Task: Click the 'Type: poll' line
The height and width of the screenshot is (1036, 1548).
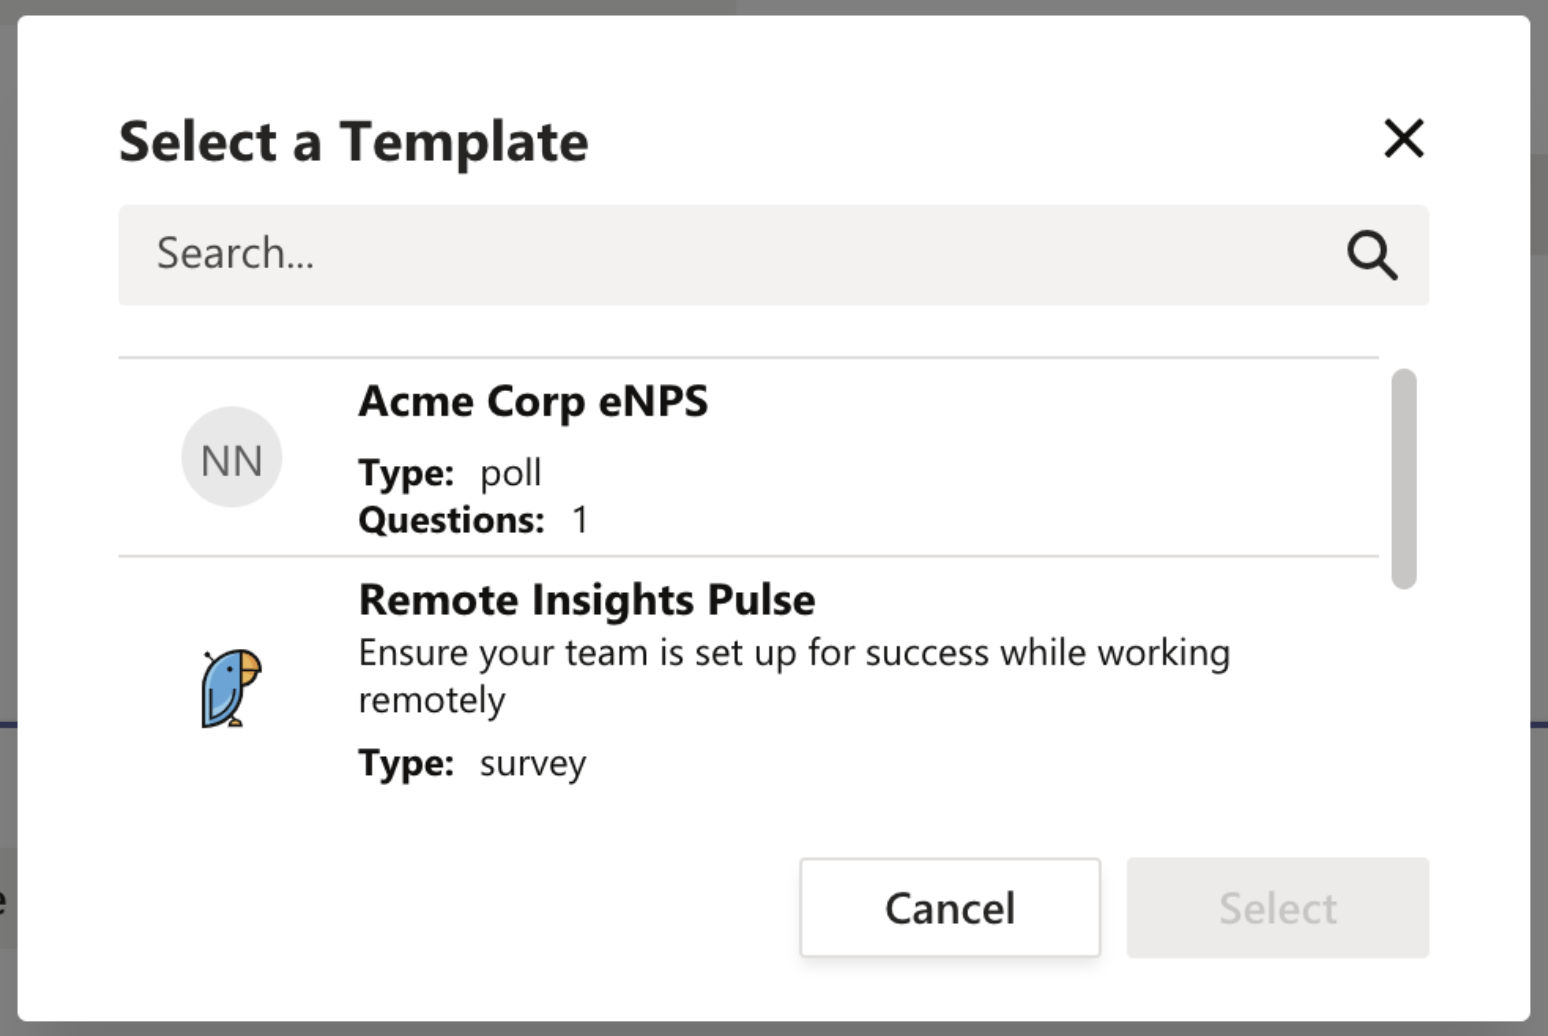Action: coord(450,473)
